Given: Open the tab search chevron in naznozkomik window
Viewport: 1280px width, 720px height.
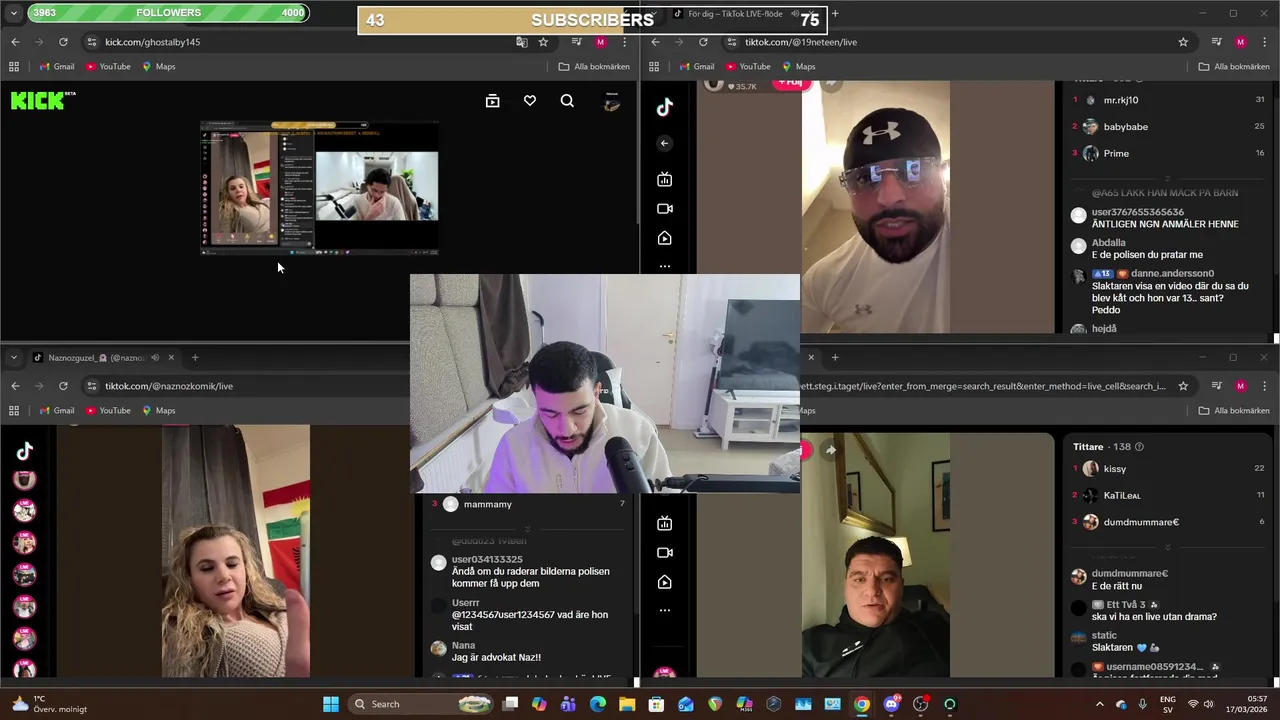Looking at the screenshot, I should tap(14, 357).
